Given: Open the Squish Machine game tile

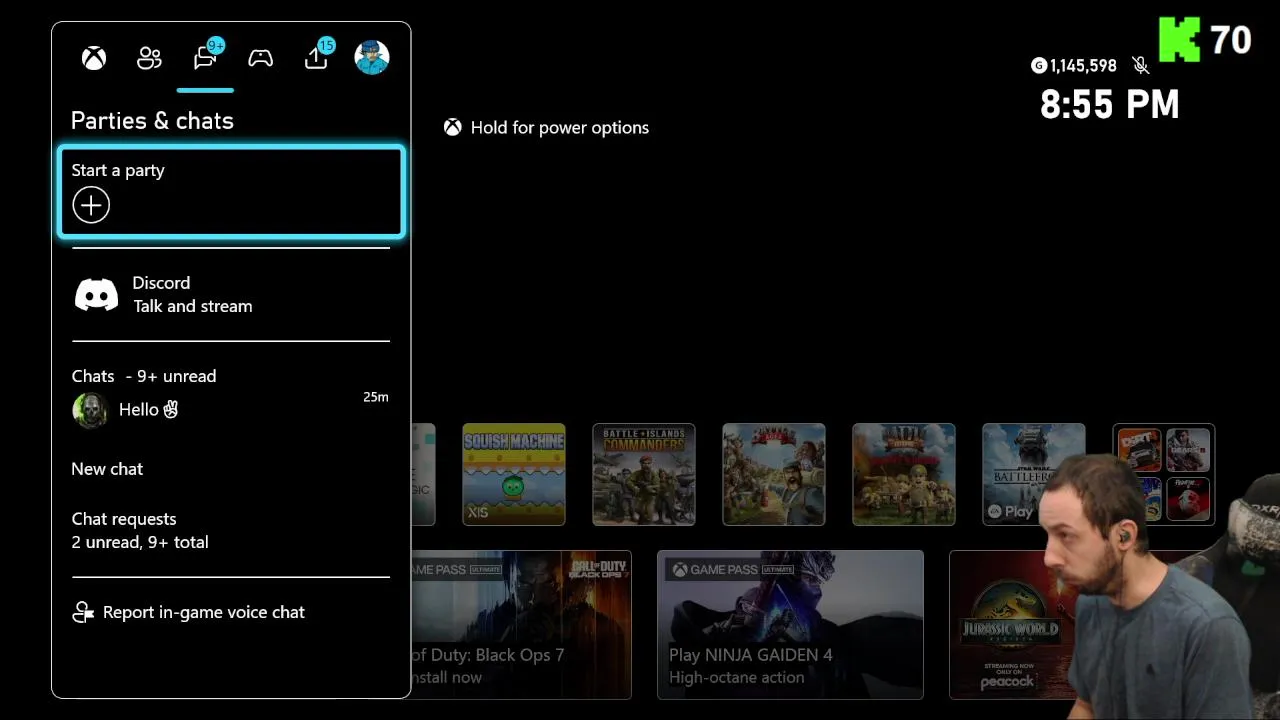Looking at the screenshot, I should click(514, 474).
